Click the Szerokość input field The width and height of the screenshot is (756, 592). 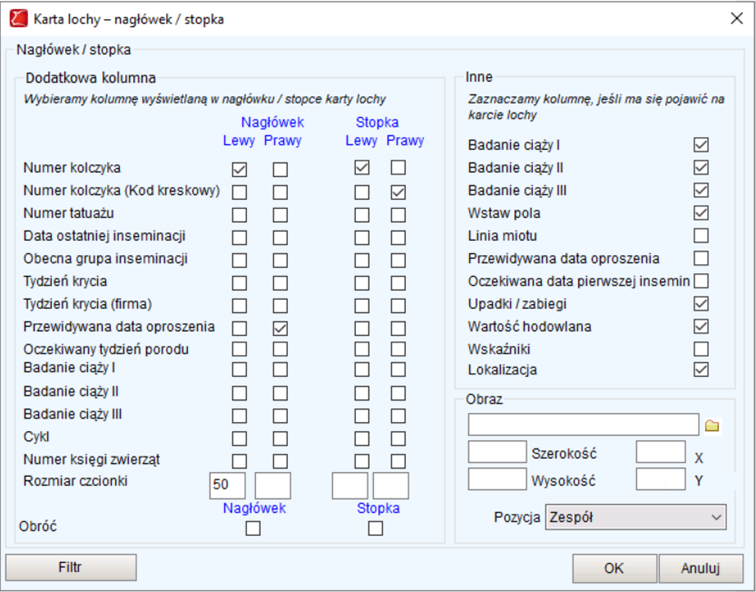[x=497, y=452]
